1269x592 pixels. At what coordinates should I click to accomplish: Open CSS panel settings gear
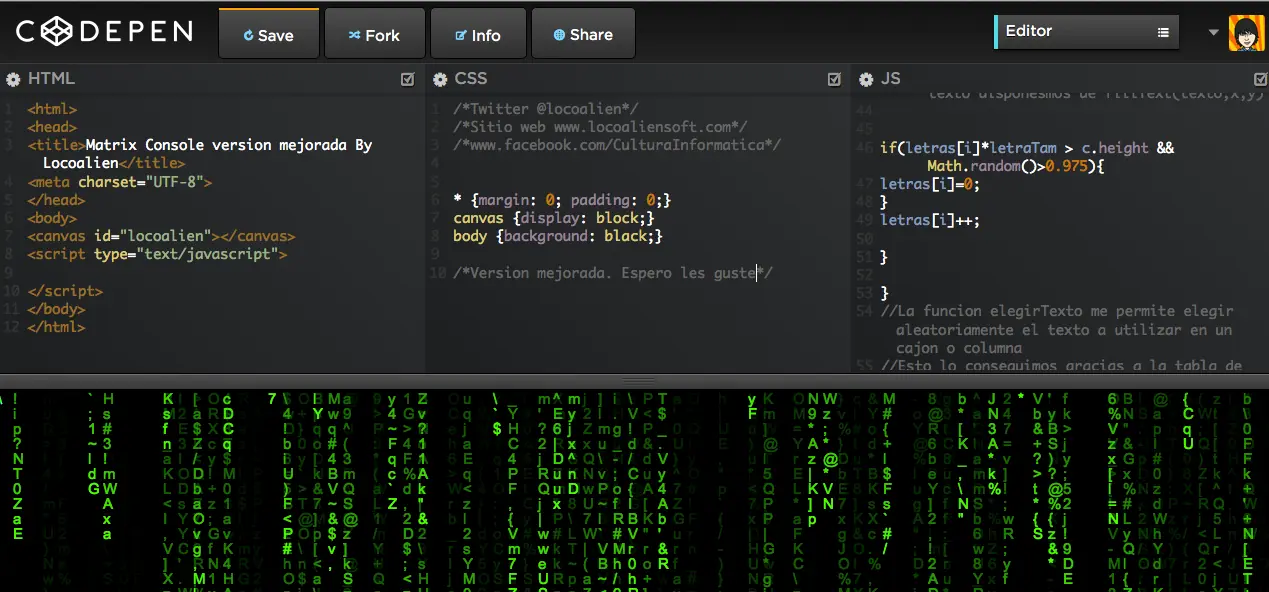pyautogui.click(x=440, y=79)
